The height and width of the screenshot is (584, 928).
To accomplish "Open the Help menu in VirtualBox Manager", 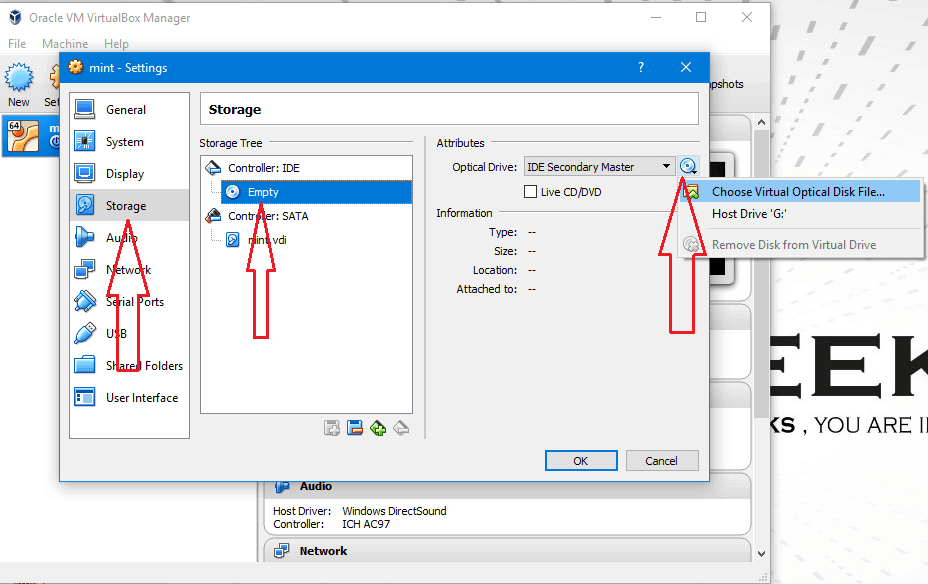I will click(x=116, y=44).
